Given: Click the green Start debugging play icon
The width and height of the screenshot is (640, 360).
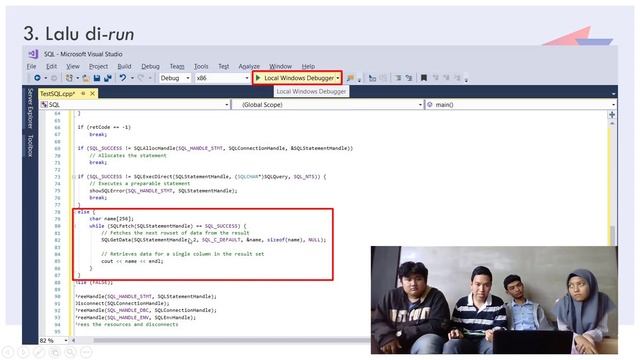Looking at the screenshot, I should [x=258, y=78].
